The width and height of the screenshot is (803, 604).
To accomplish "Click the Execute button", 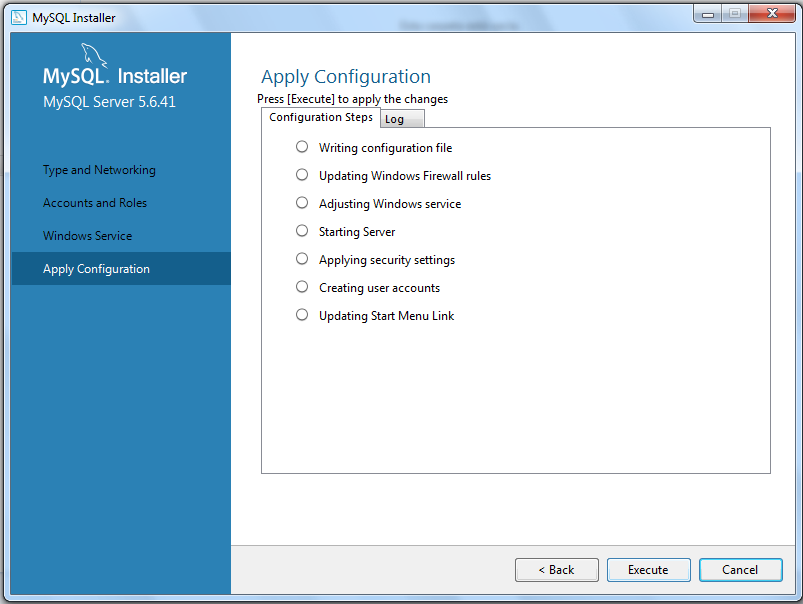I will (x=648, y=570).
